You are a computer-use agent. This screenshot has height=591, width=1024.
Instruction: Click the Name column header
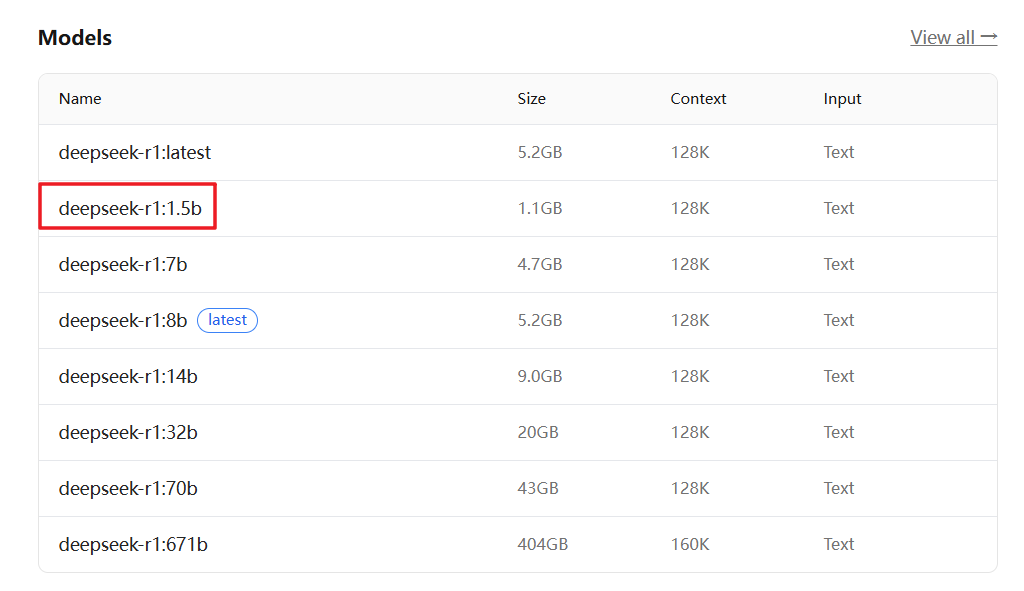pos(80,99)
